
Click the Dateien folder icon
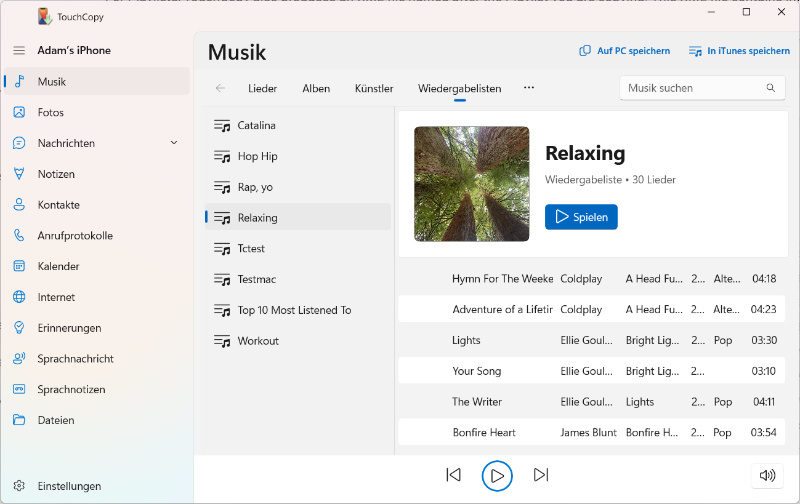[x=19, y=420]
